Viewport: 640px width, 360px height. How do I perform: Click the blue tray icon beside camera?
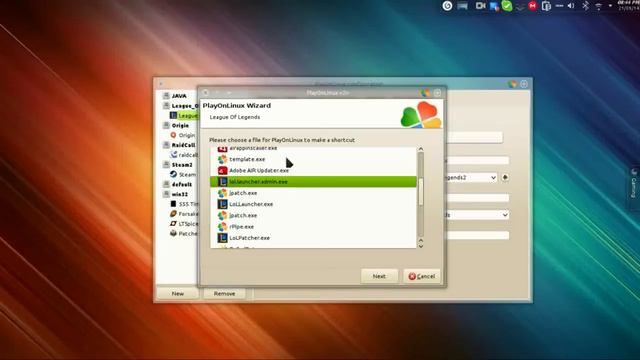(x=494, y=6)
